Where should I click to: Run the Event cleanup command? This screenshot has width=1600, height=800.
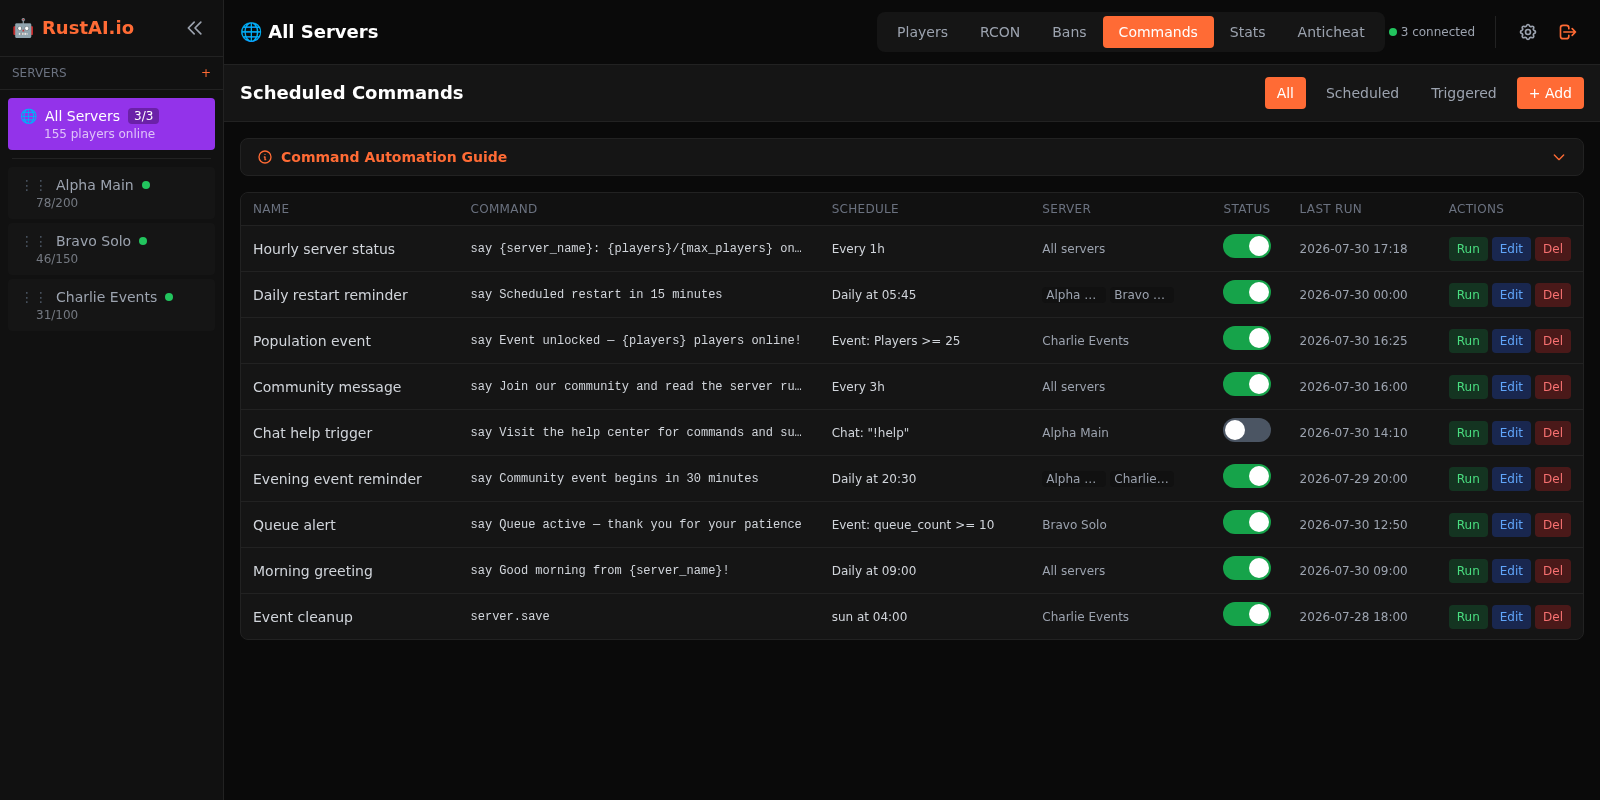(x=1468, y=617)
